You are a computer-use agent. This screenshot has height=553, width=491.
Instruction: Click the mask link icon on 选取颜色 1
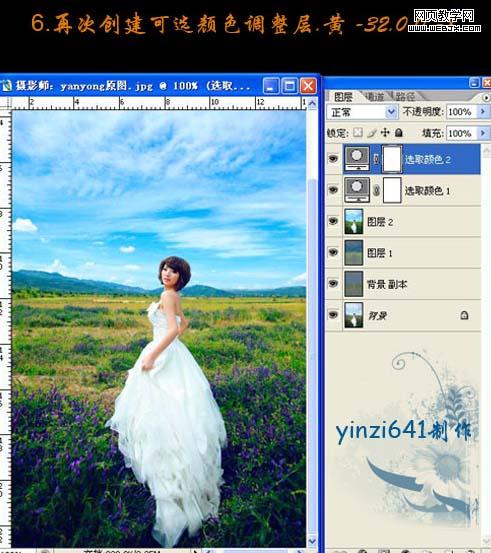376,190
